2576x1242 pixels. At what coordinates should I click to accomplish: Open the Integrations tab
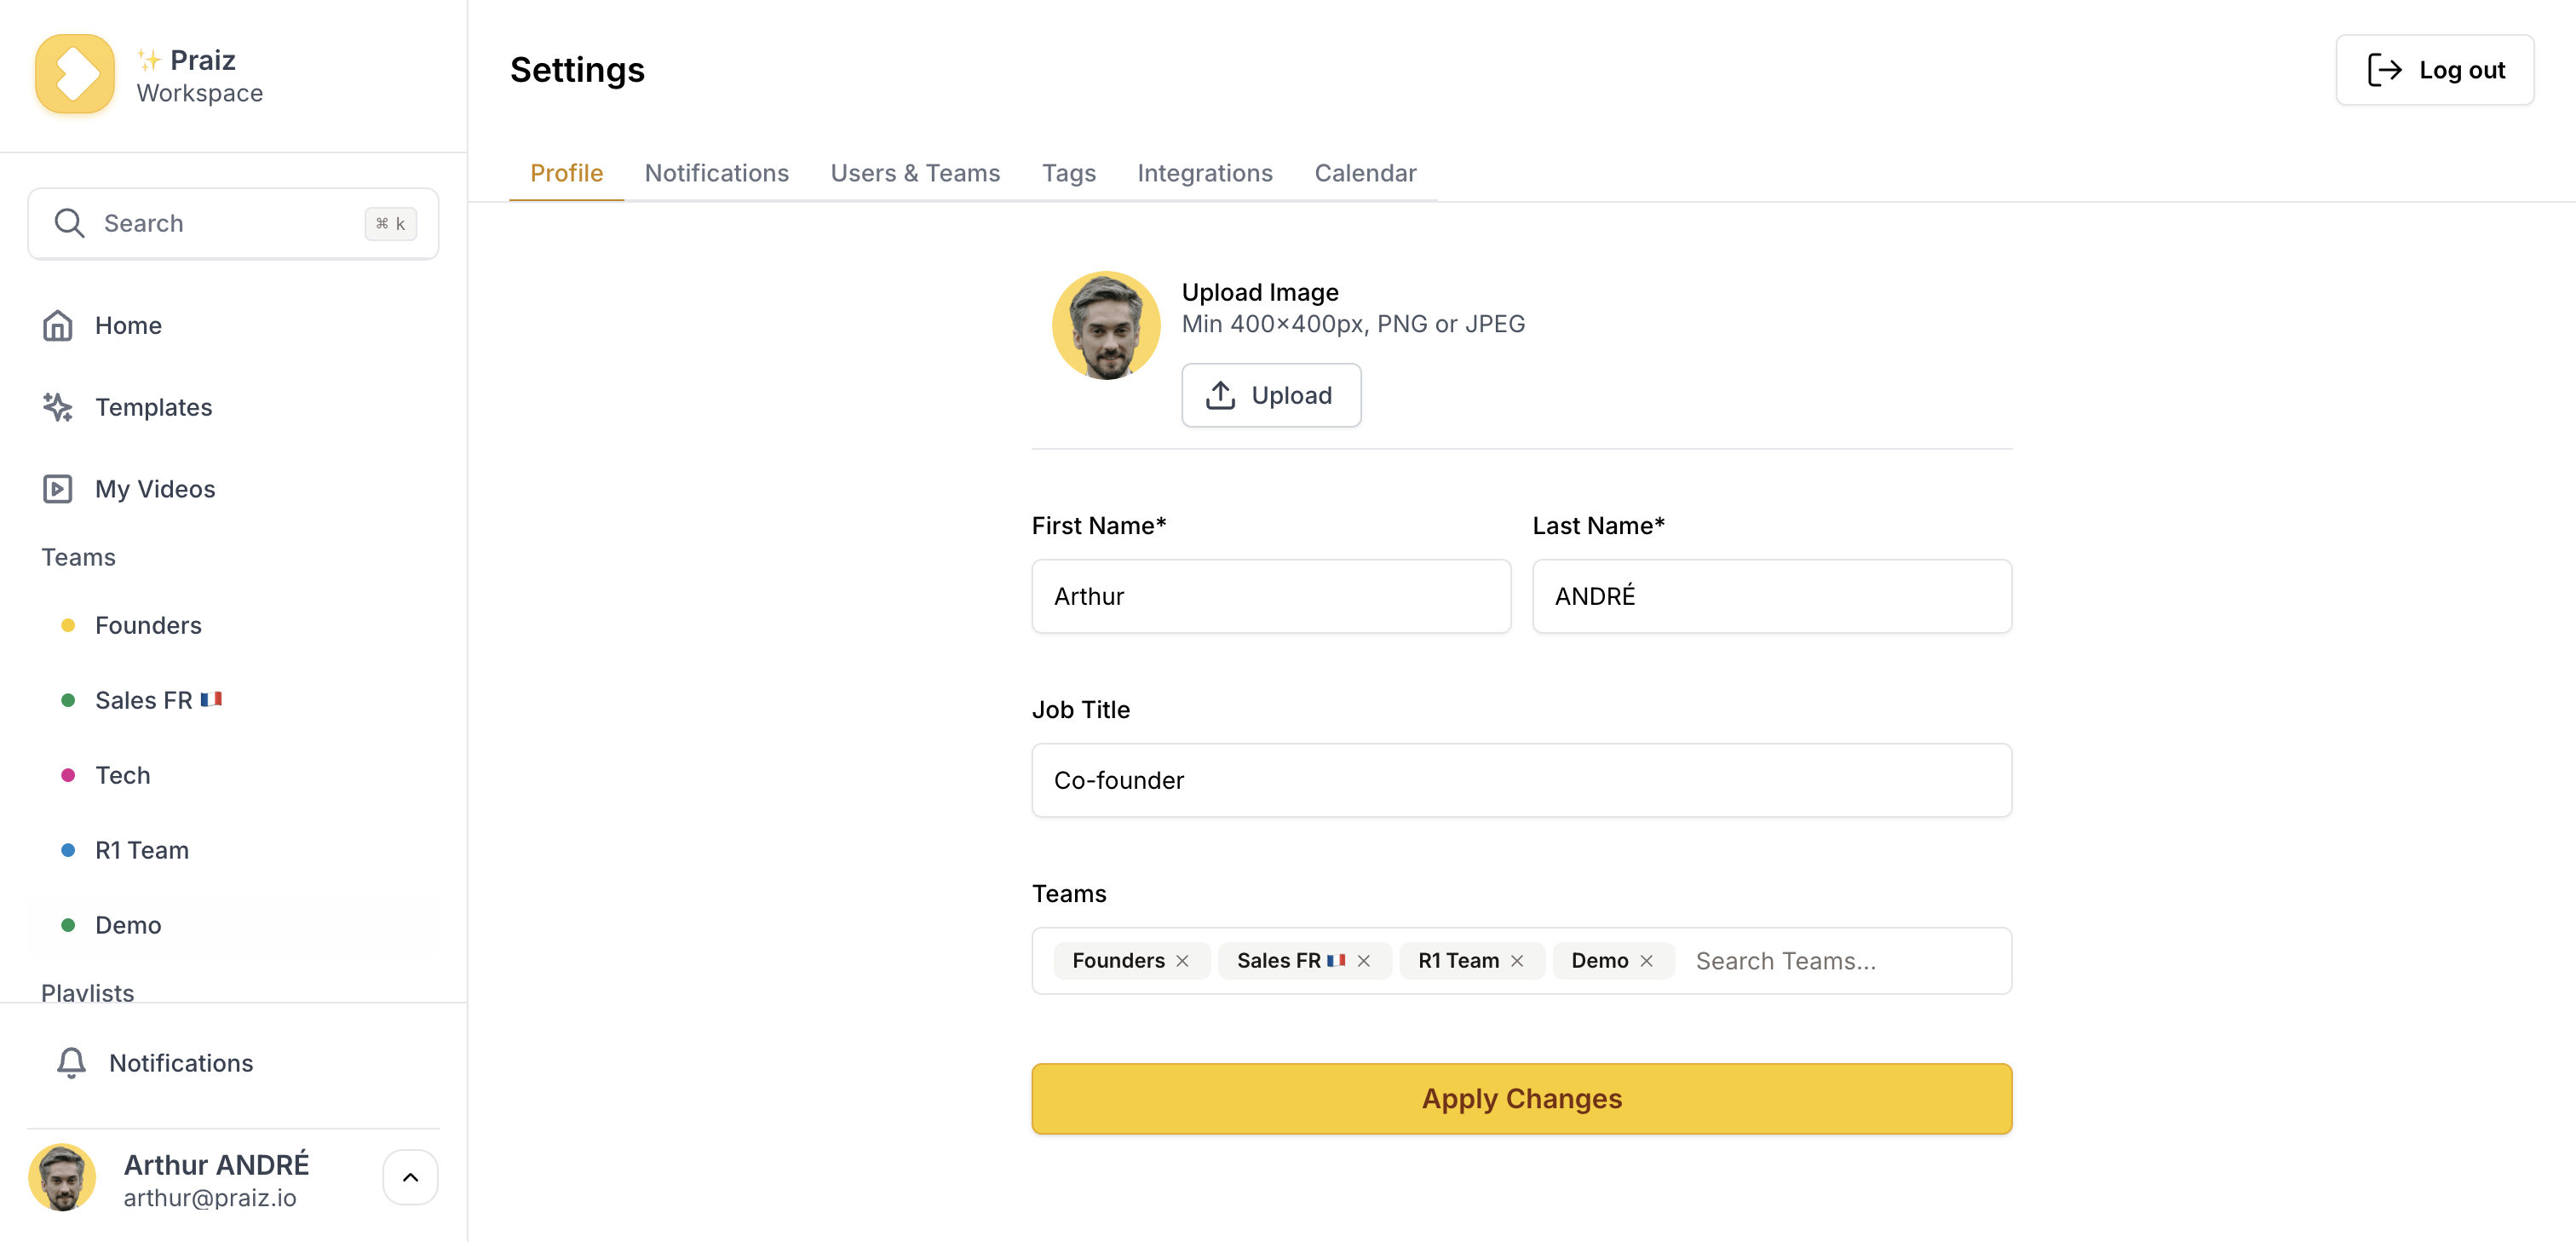coord(1205,173)
